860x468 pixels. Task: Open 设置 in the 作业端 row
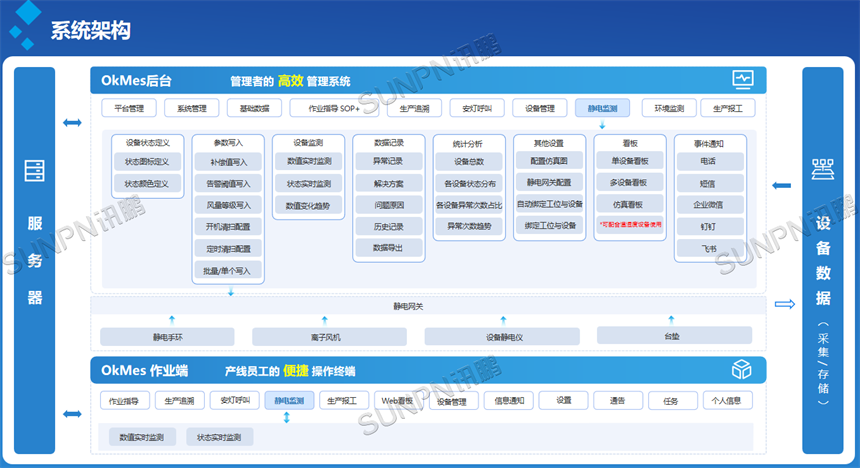[x=563, y=401]
